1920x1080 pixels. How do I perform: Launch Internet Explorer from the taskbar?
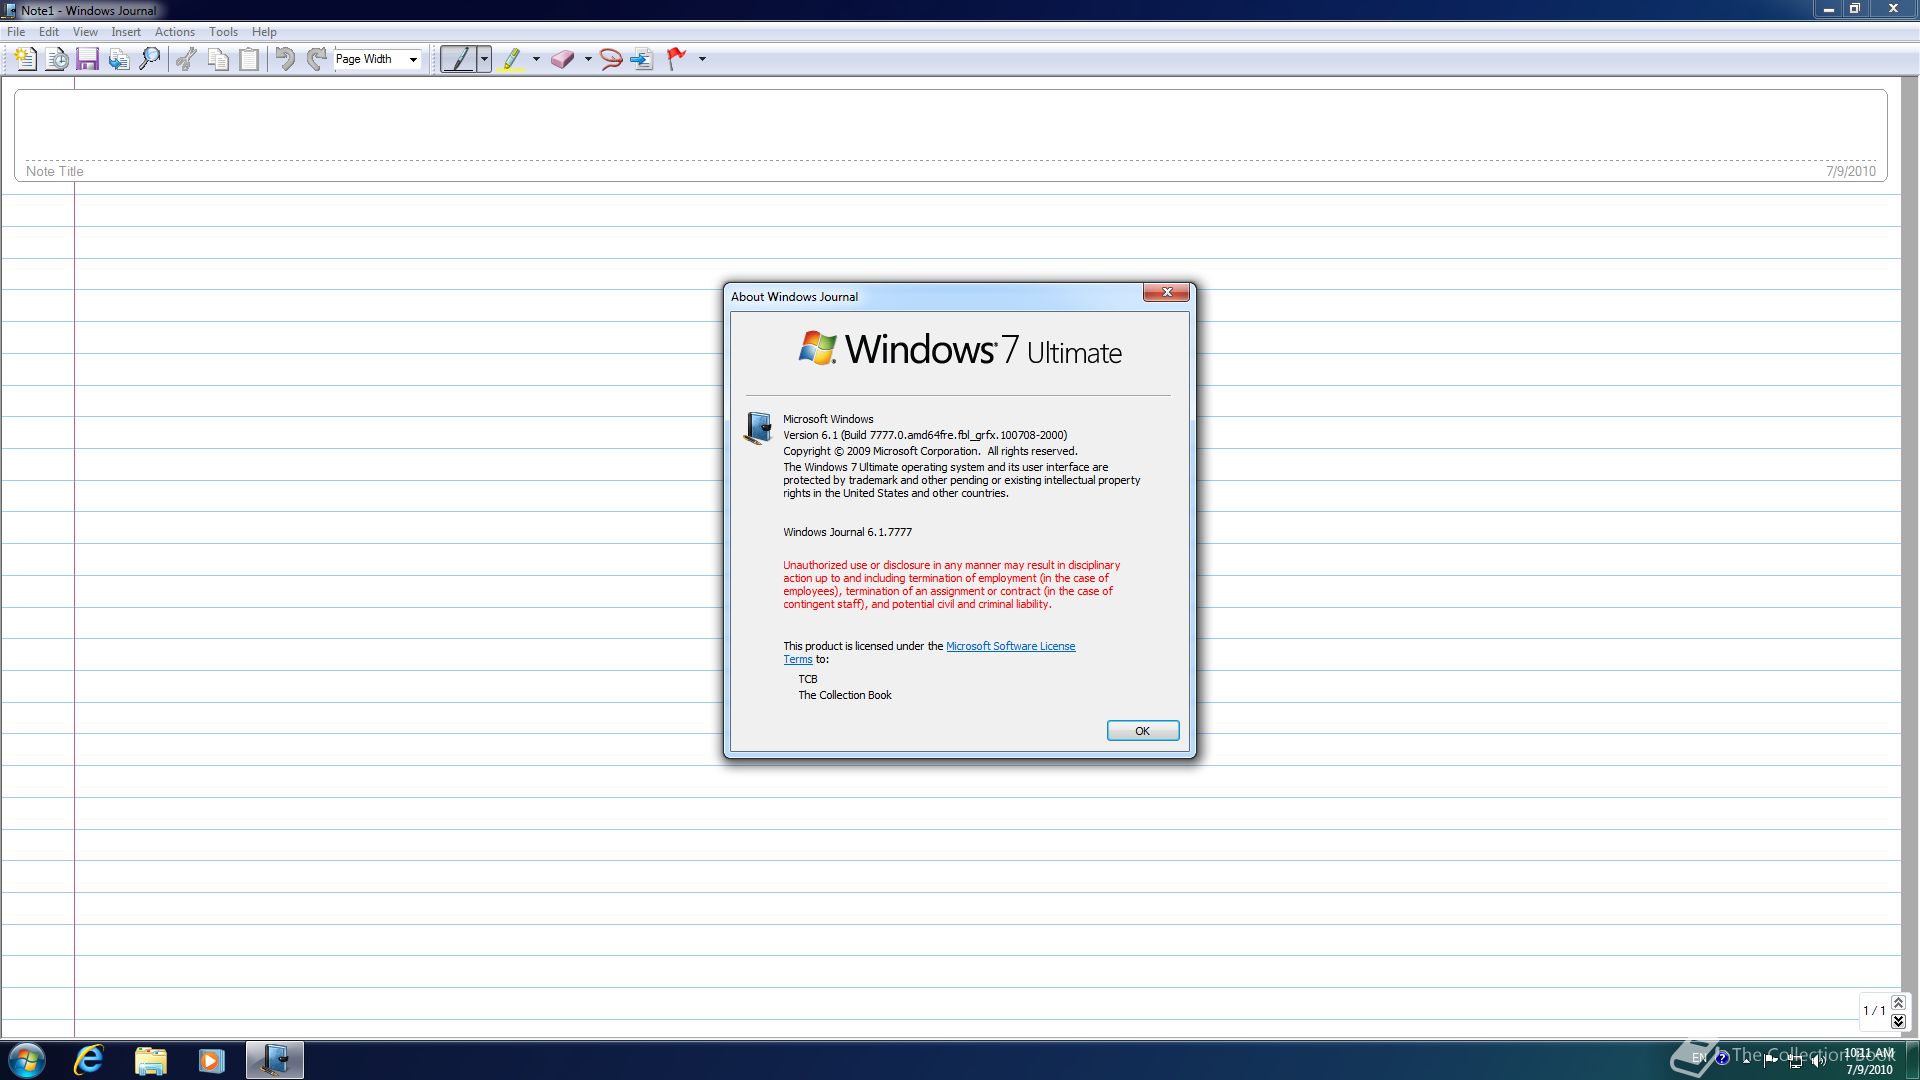[89, 1060]
